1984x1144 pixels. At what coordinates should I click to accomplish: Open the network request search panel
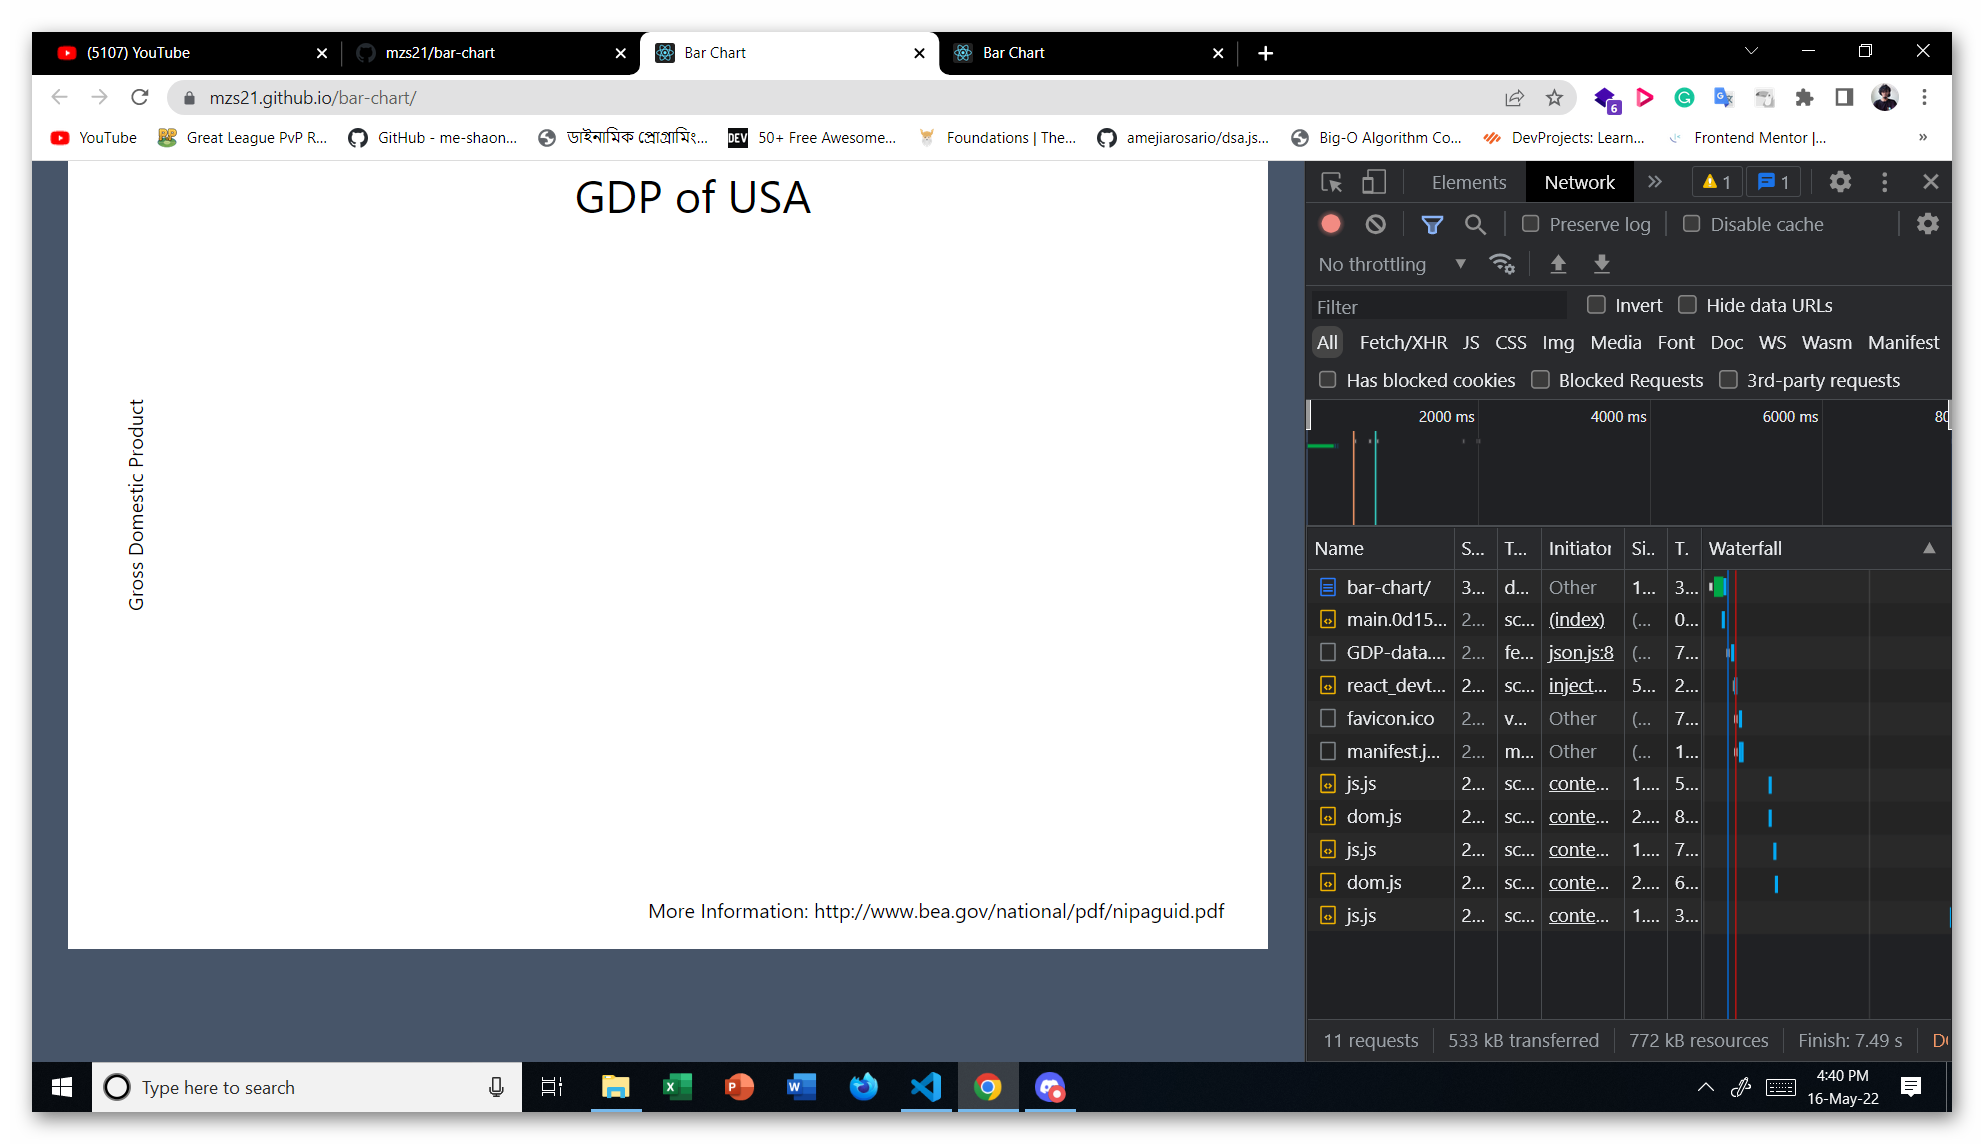coord(1475,224)
